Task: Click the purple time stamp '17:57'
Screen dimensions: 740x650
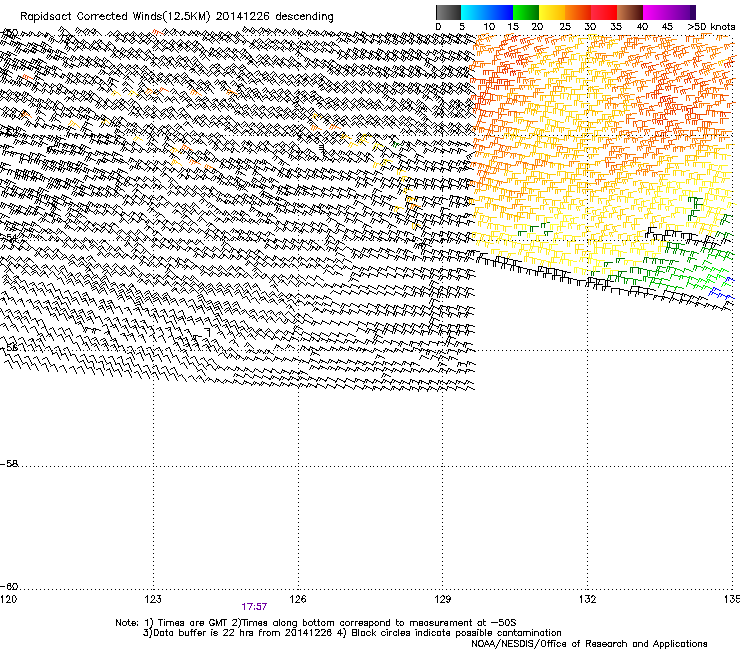Action: pos(254,607)
